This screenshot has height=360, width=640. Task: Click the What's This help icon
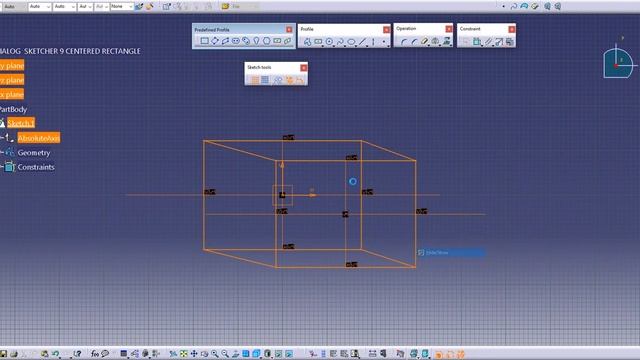pyautogui.click(x=77, y=353)
